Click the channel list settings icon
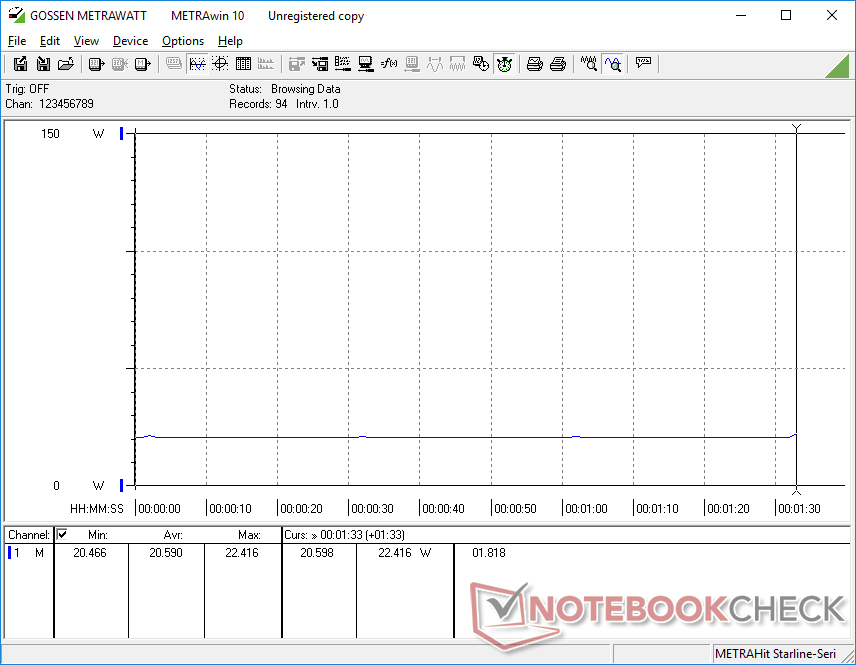856x665 pixels. click(343, 64)
